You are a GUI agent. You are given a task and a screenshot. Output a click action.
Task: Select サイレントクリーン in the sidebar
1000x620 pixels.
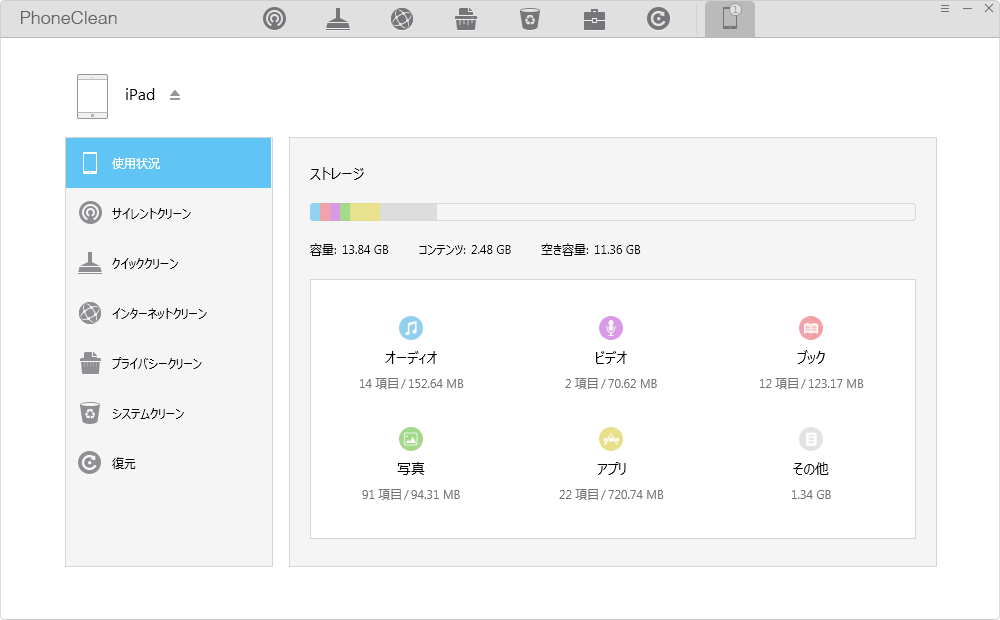168,213
